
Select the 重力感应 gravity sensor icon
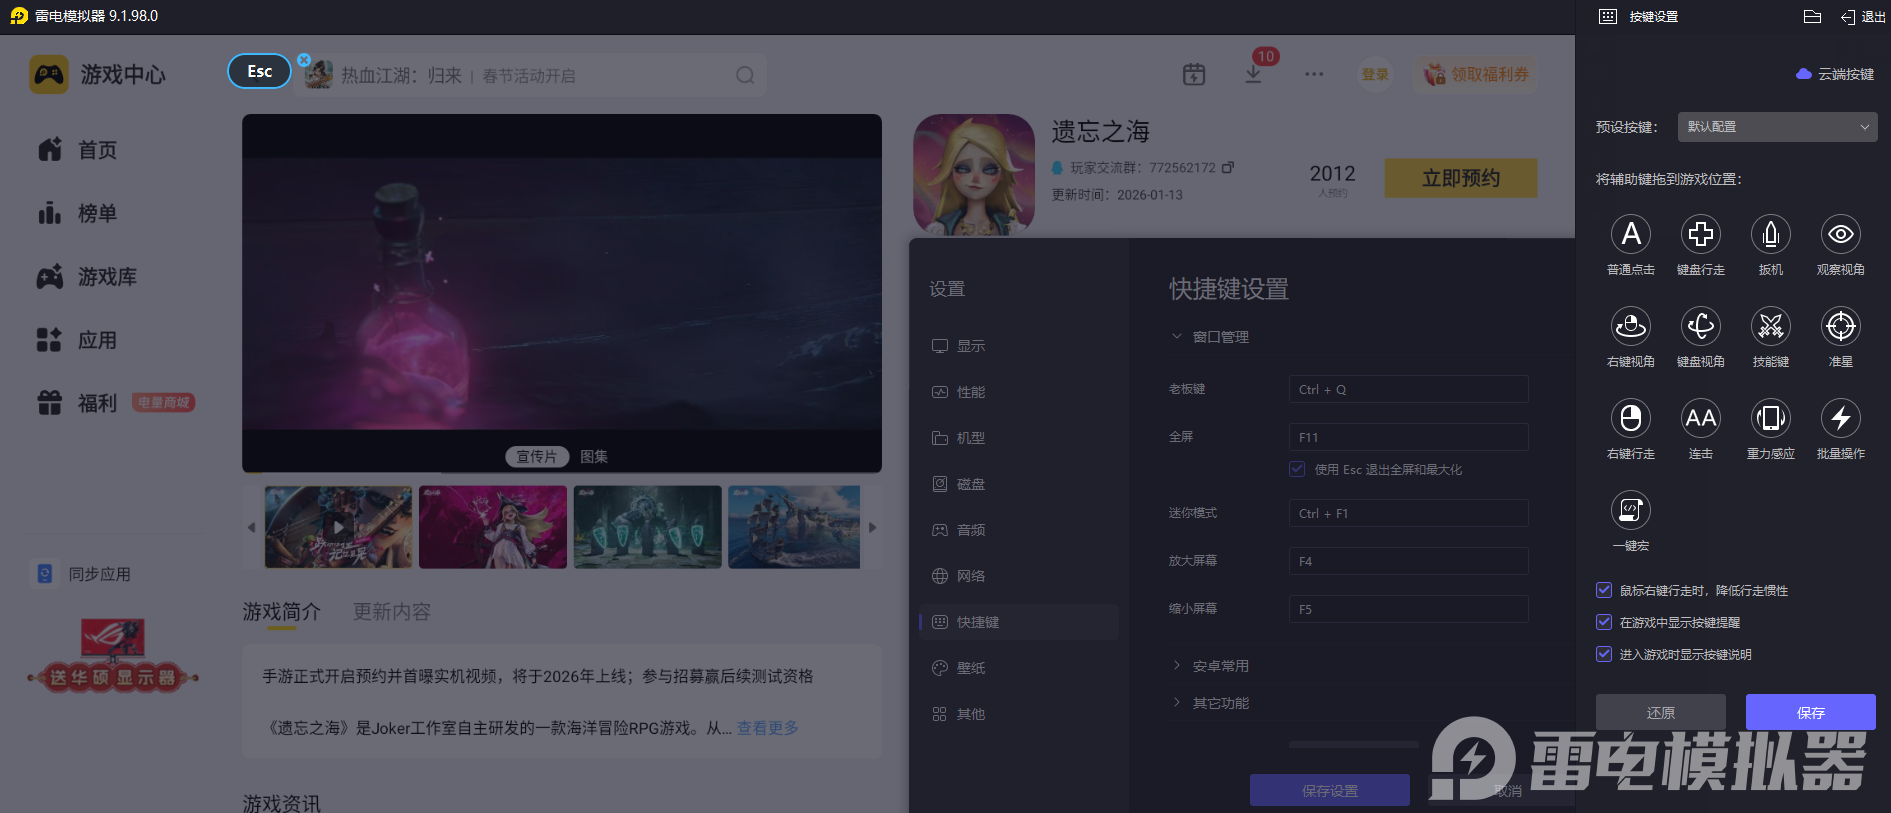(x=1770, y=419)
